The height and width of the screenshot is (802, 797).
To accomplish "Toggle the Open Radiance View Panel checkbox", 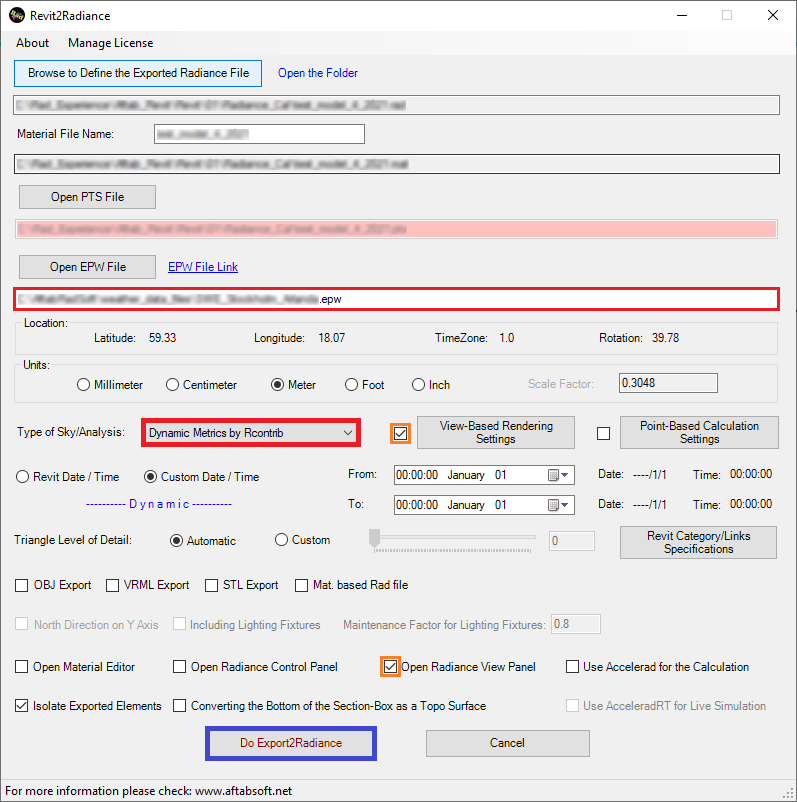I will point(390,667).
